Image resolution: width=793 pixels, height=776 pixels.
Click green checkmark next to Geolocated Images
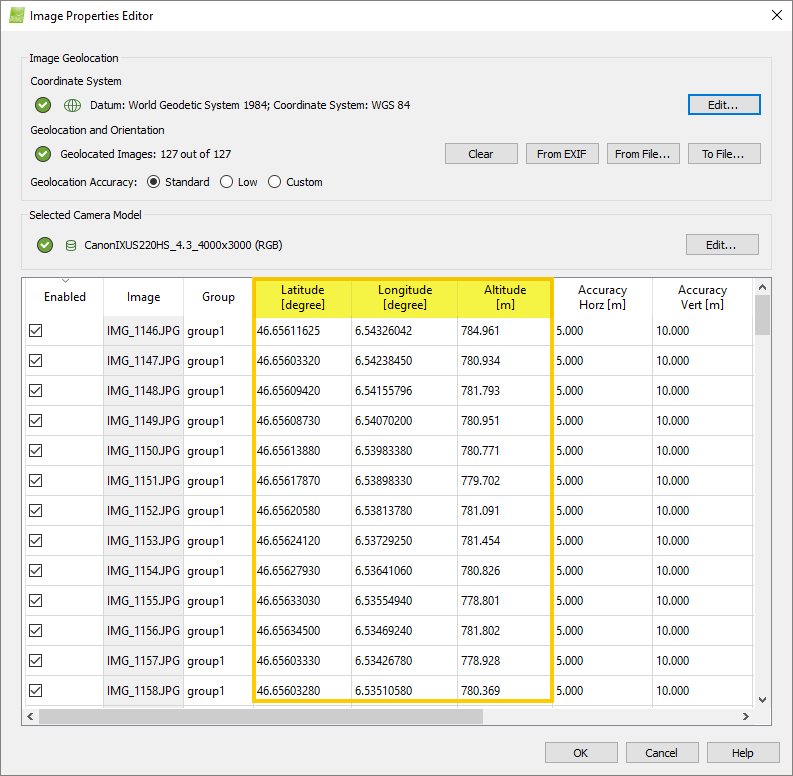(43, 154)
